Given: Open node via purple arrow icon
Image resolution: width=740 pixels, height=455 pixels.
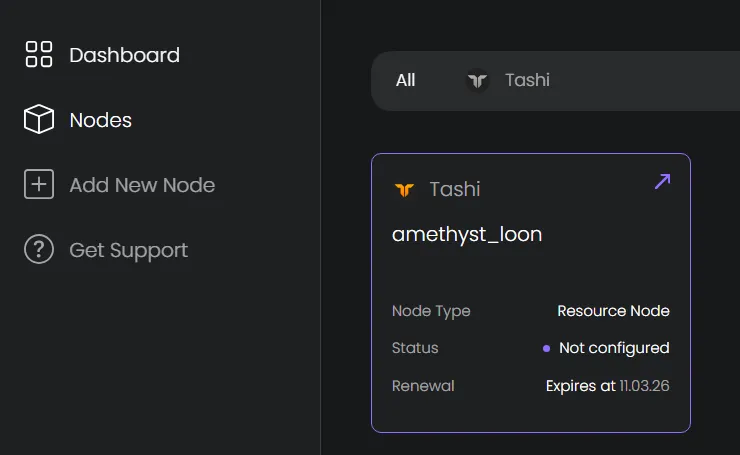Looking at the screenshot, I should click(x=662, y=182).
